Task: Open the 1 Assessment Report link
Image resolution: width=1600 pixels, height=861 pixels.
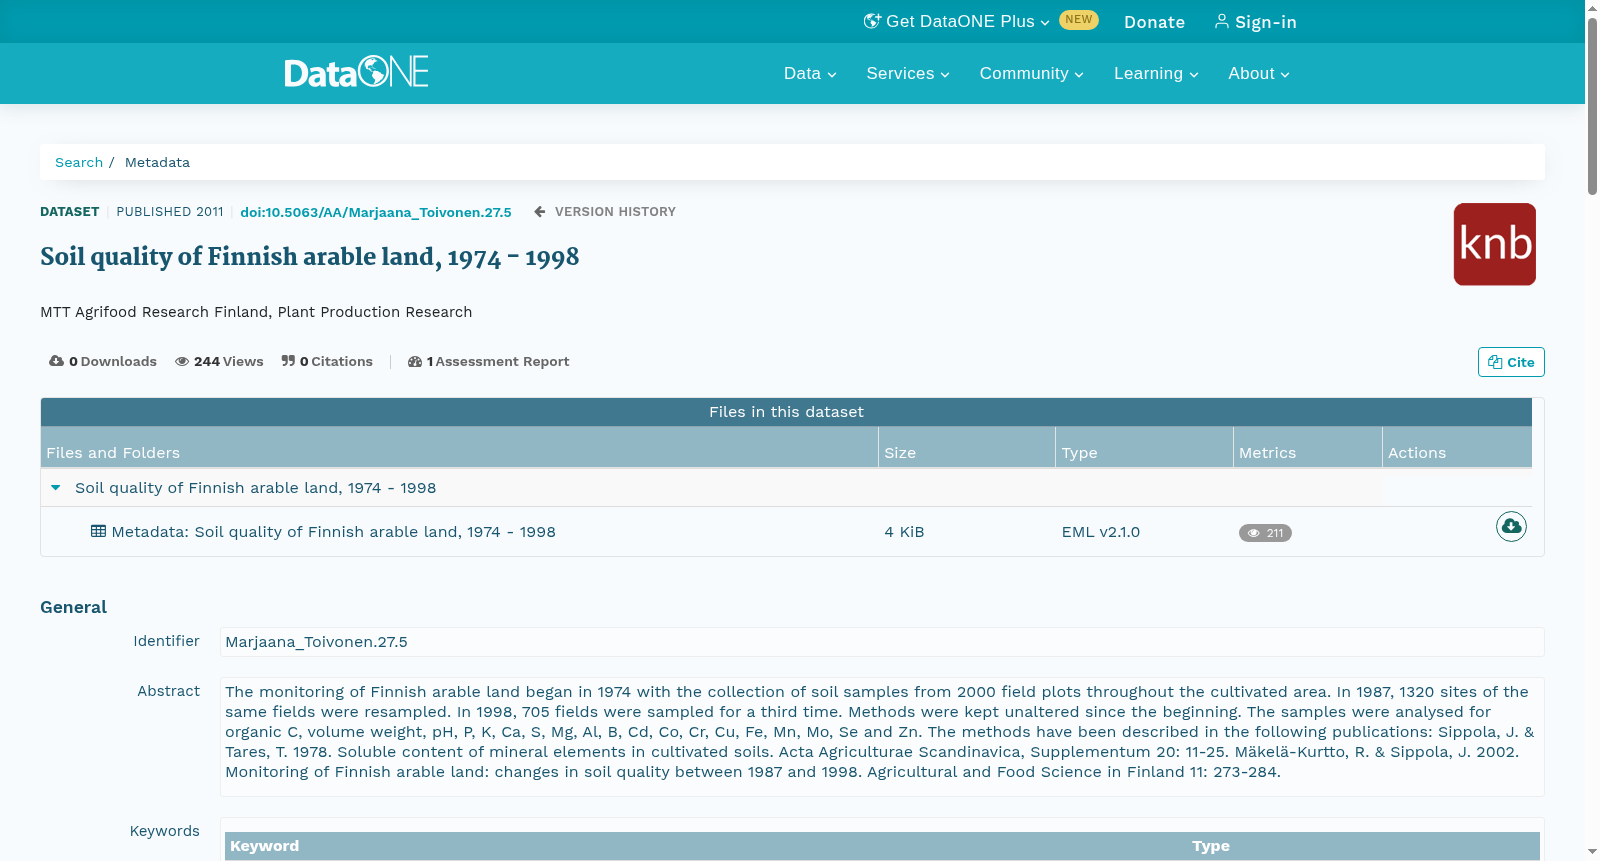Action: (489, 361)
